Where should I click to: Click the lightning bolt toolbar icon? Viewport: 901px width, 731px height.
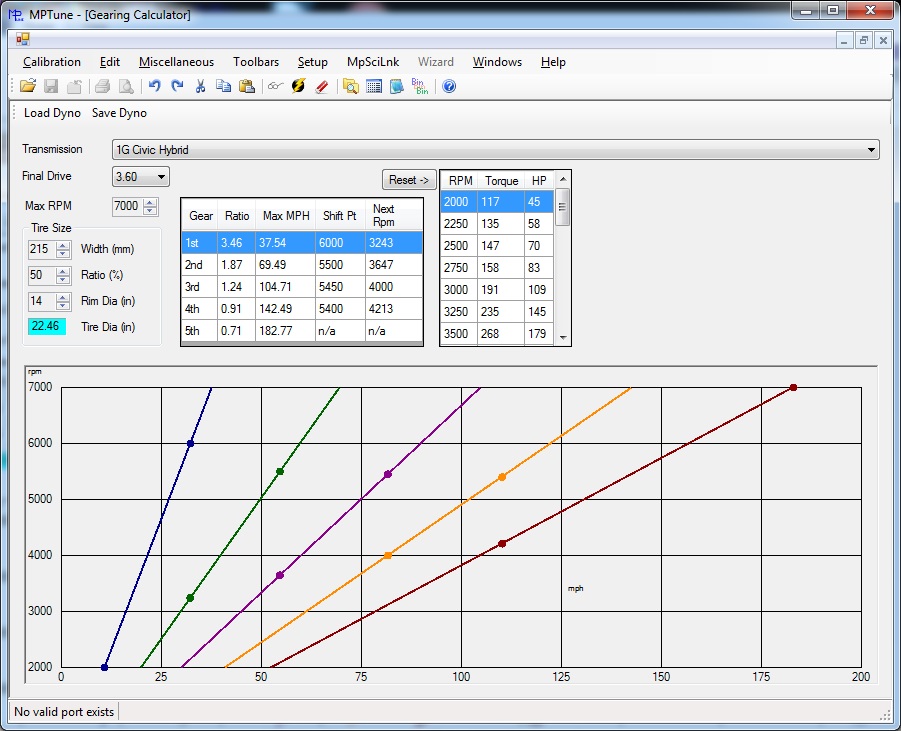click(298, 86)
